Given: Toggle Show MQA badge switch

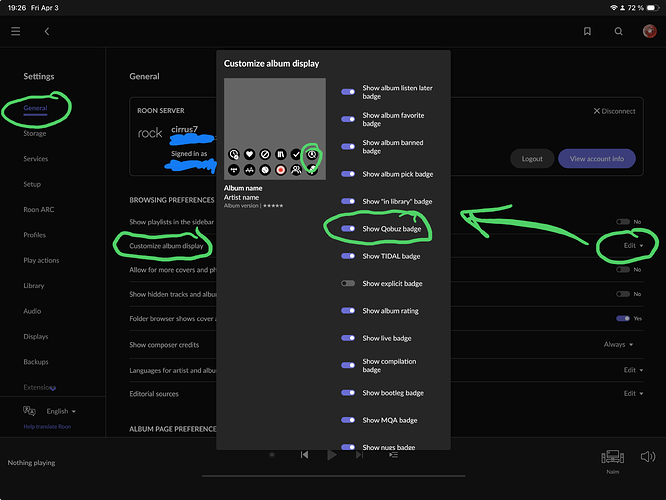Looking at the screenshot, I should coord(348,420).
